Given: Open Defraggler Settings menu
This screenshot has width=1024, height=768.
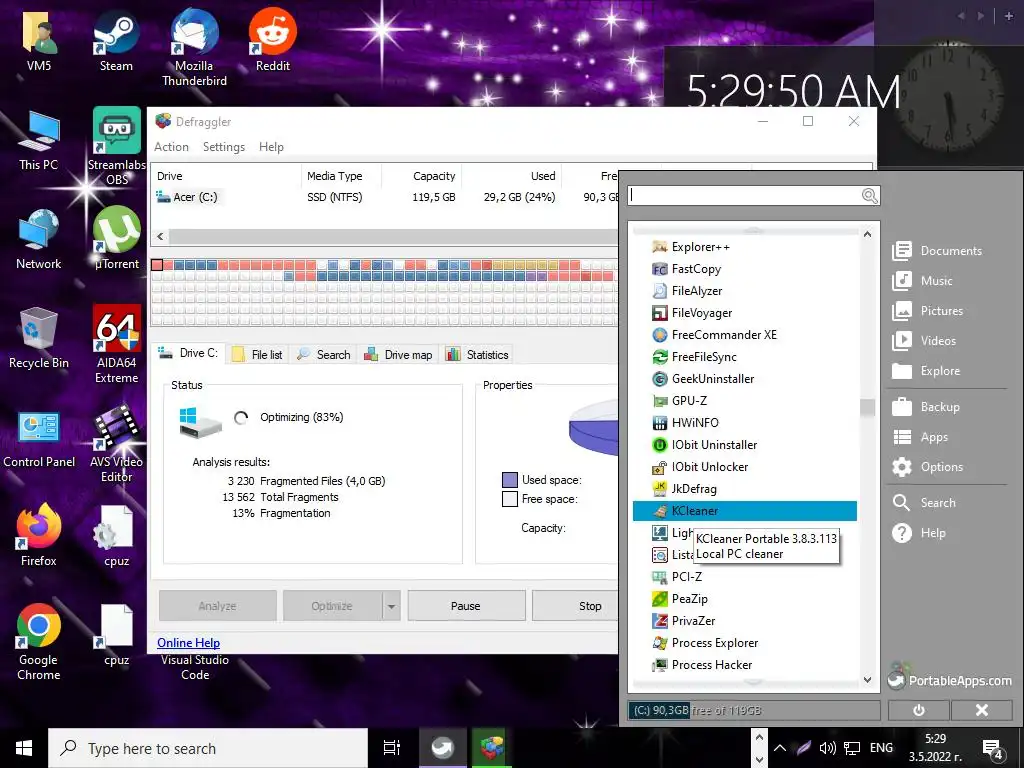Looking at the screenshot, I should tap(223, 147).
